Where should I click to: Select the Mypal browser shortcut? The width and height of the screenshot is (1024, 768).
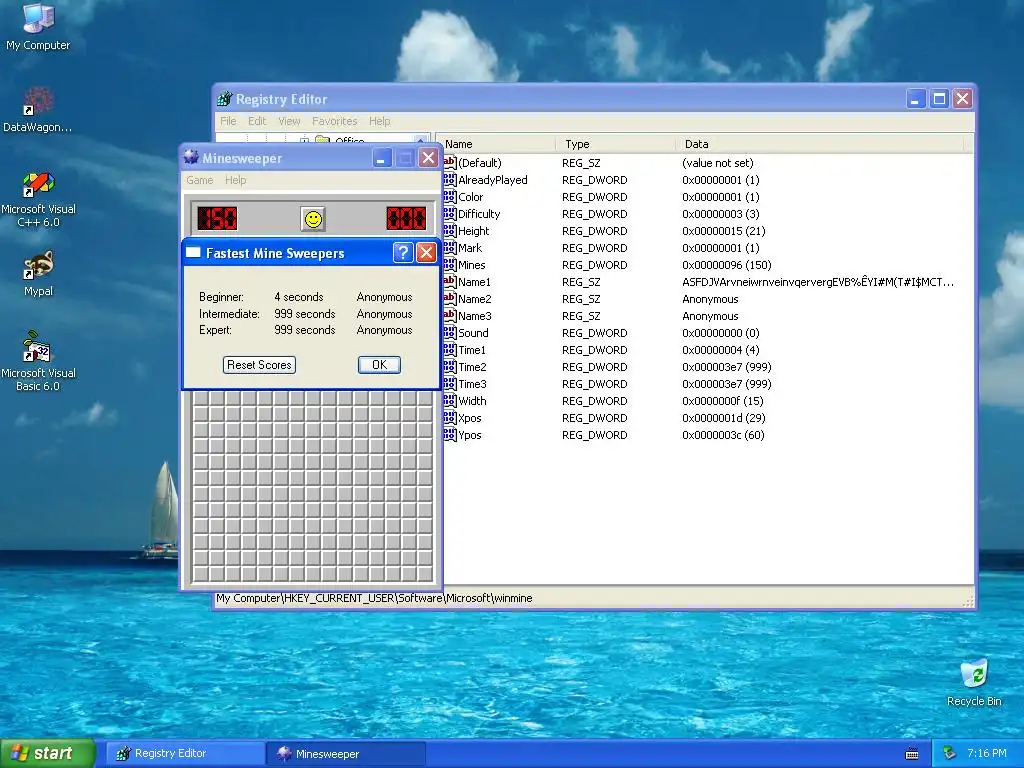pyautogui.click(x=38, y=274)
